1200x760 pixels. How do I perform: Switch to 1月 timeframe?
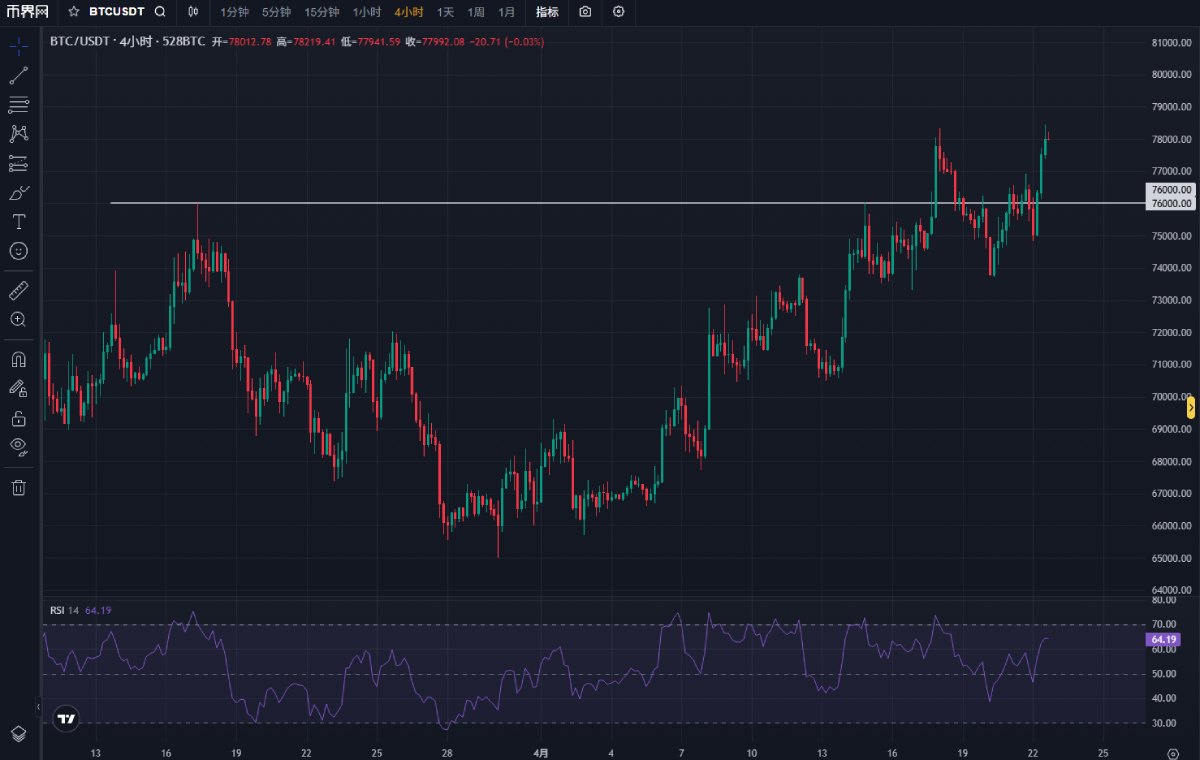point(507,12)
